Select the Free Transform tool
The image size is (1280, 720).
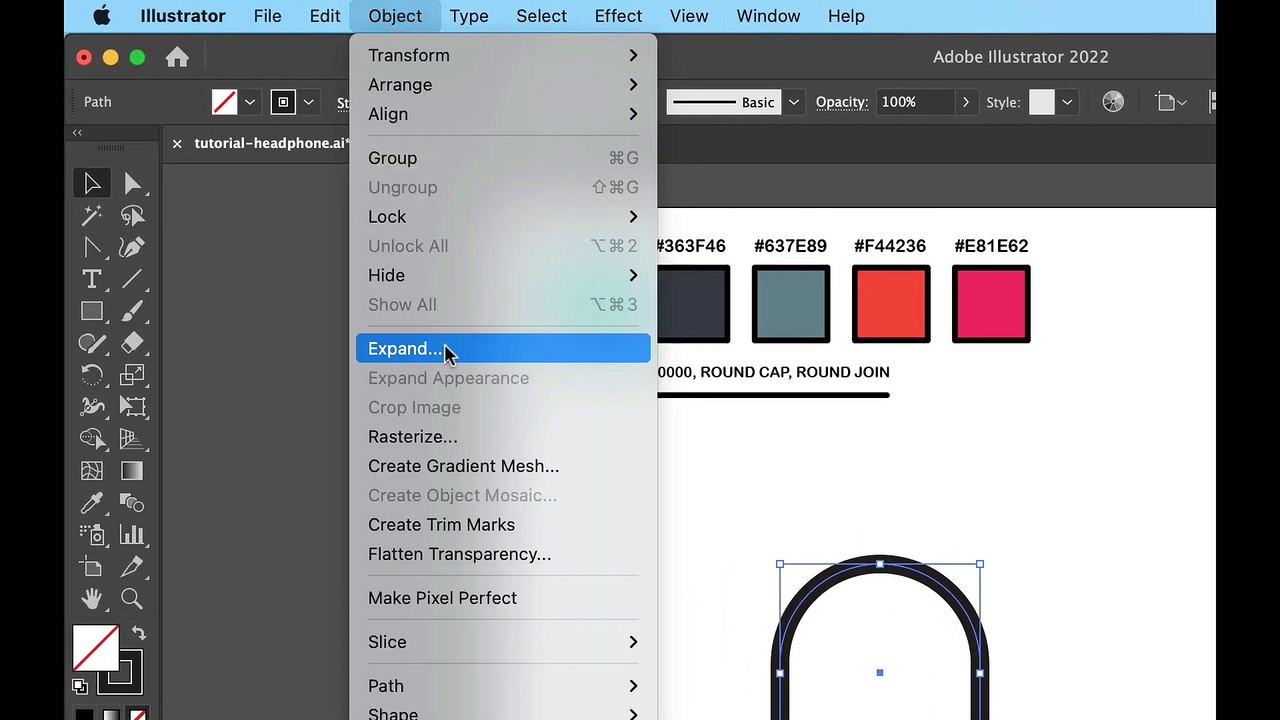pyautogui.click(x=132, y=407)
